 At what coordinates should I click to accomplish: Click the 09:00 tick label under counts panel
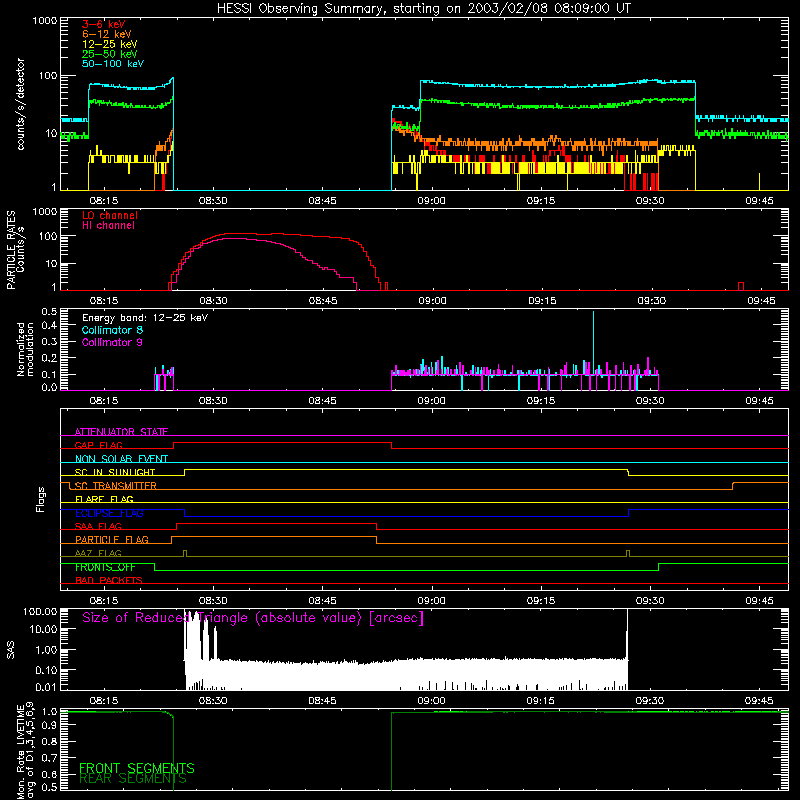tap(432, 201)
